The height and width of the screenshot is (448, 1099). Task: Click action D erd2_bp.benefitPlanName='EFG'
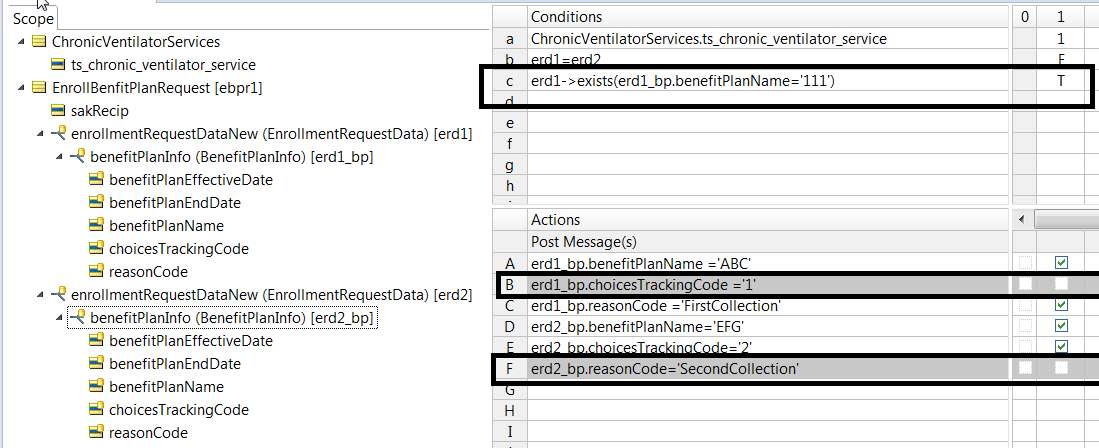(768, 326)
